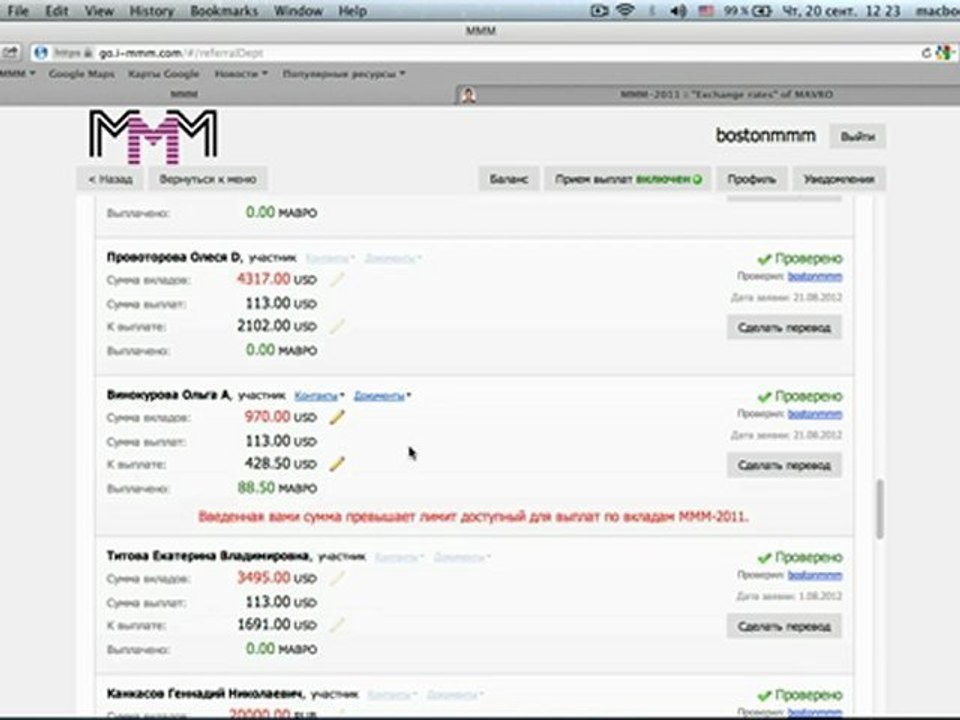
Task: Click the MMM logo
Action: 153,136
